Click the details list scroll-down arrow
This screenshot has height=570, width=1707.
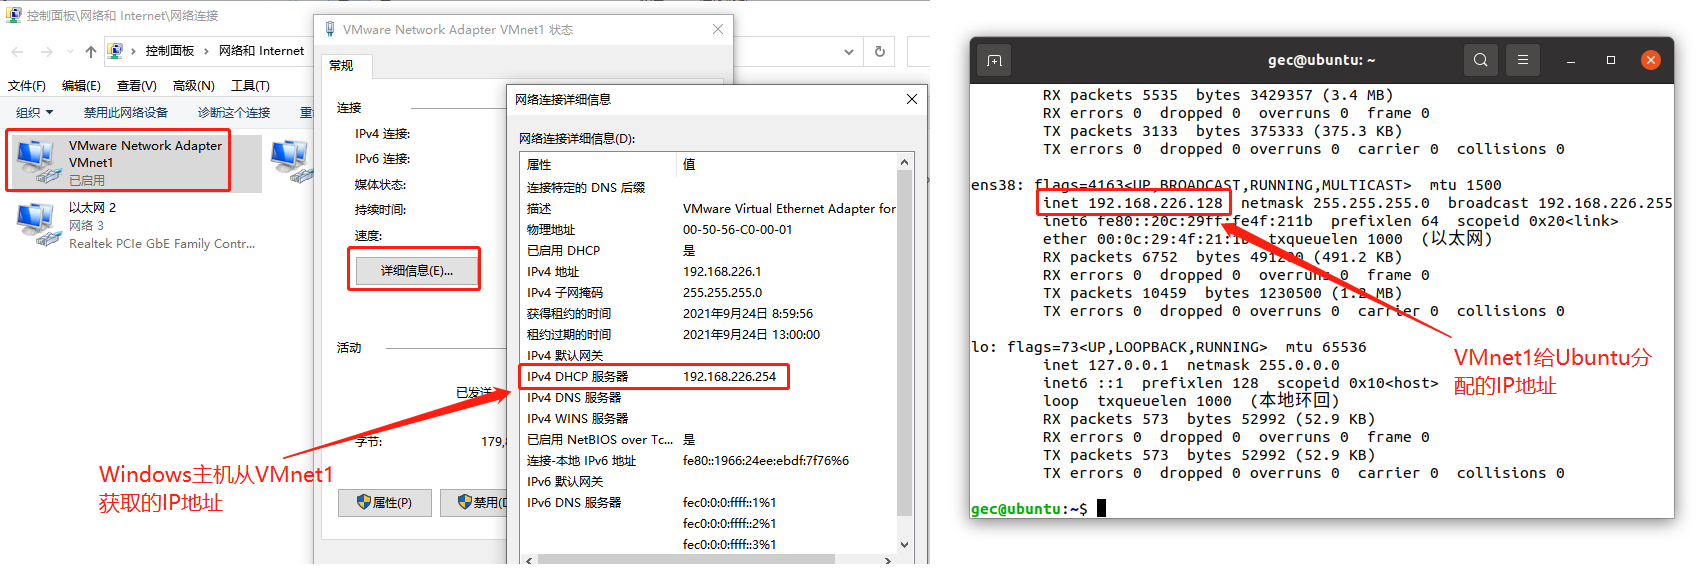[x=904, y=545]
